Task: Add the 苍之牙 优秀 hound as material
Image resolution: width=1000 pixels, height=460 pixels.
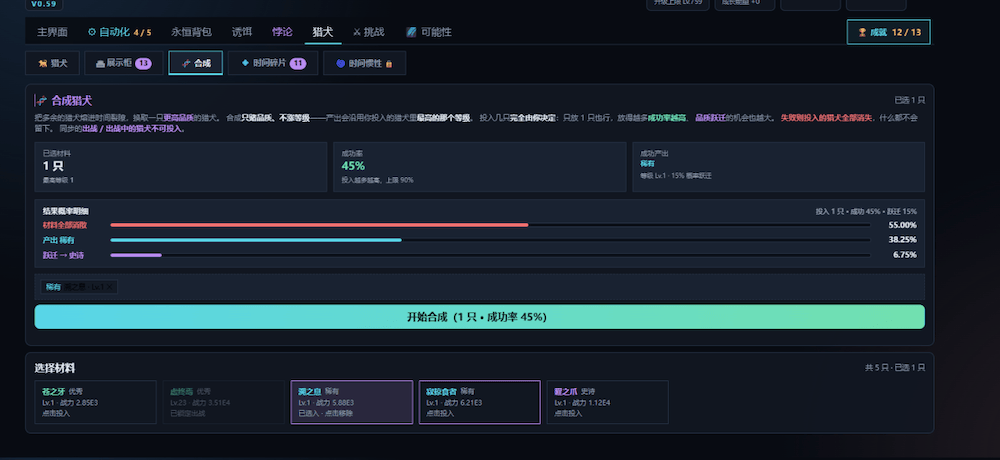Action: pos(96,402)
